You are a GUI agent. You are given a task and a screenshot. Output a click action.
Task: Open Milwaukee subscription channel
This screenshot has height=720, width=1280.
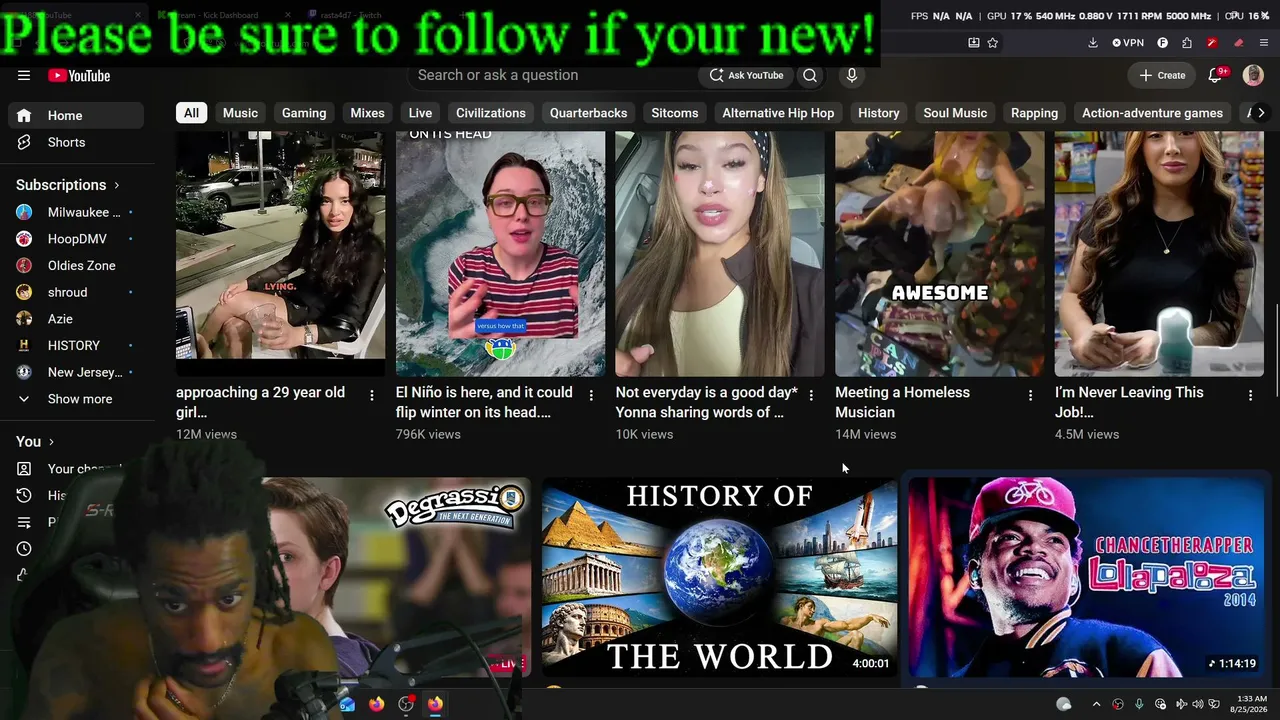[x=76, y=212]
